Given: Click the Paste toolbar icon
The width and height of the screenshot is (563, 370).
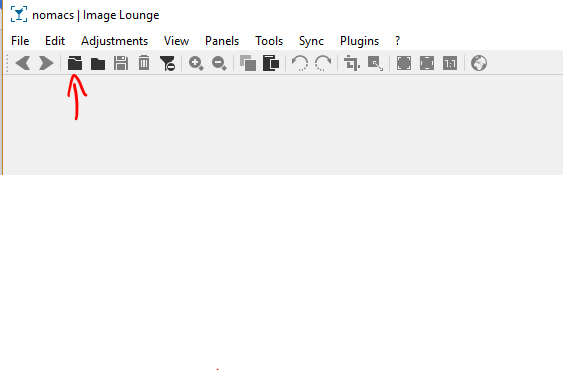Looking at the screenshot, I should pyautogui.click(x=271, y=63).
